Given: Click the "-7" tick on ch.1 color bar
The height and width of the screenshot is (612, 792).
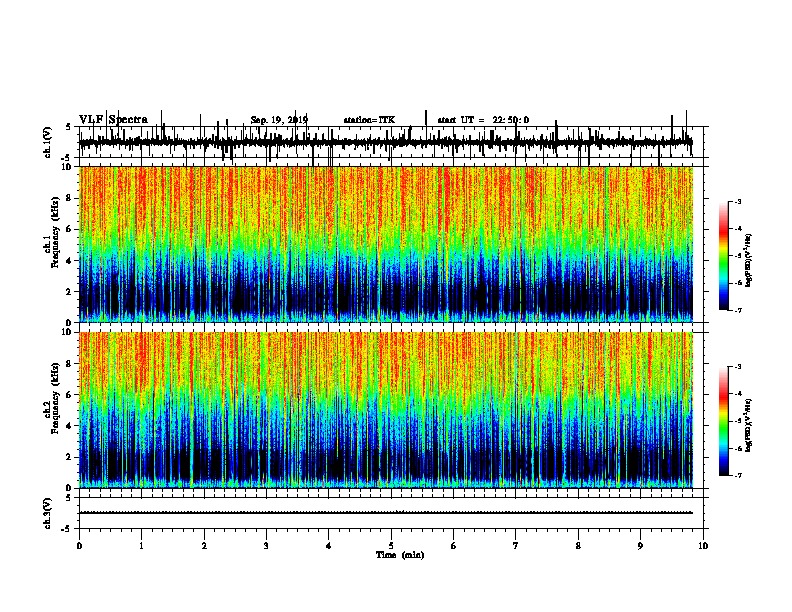Looking at the screenshot, I should pos(738,310).
